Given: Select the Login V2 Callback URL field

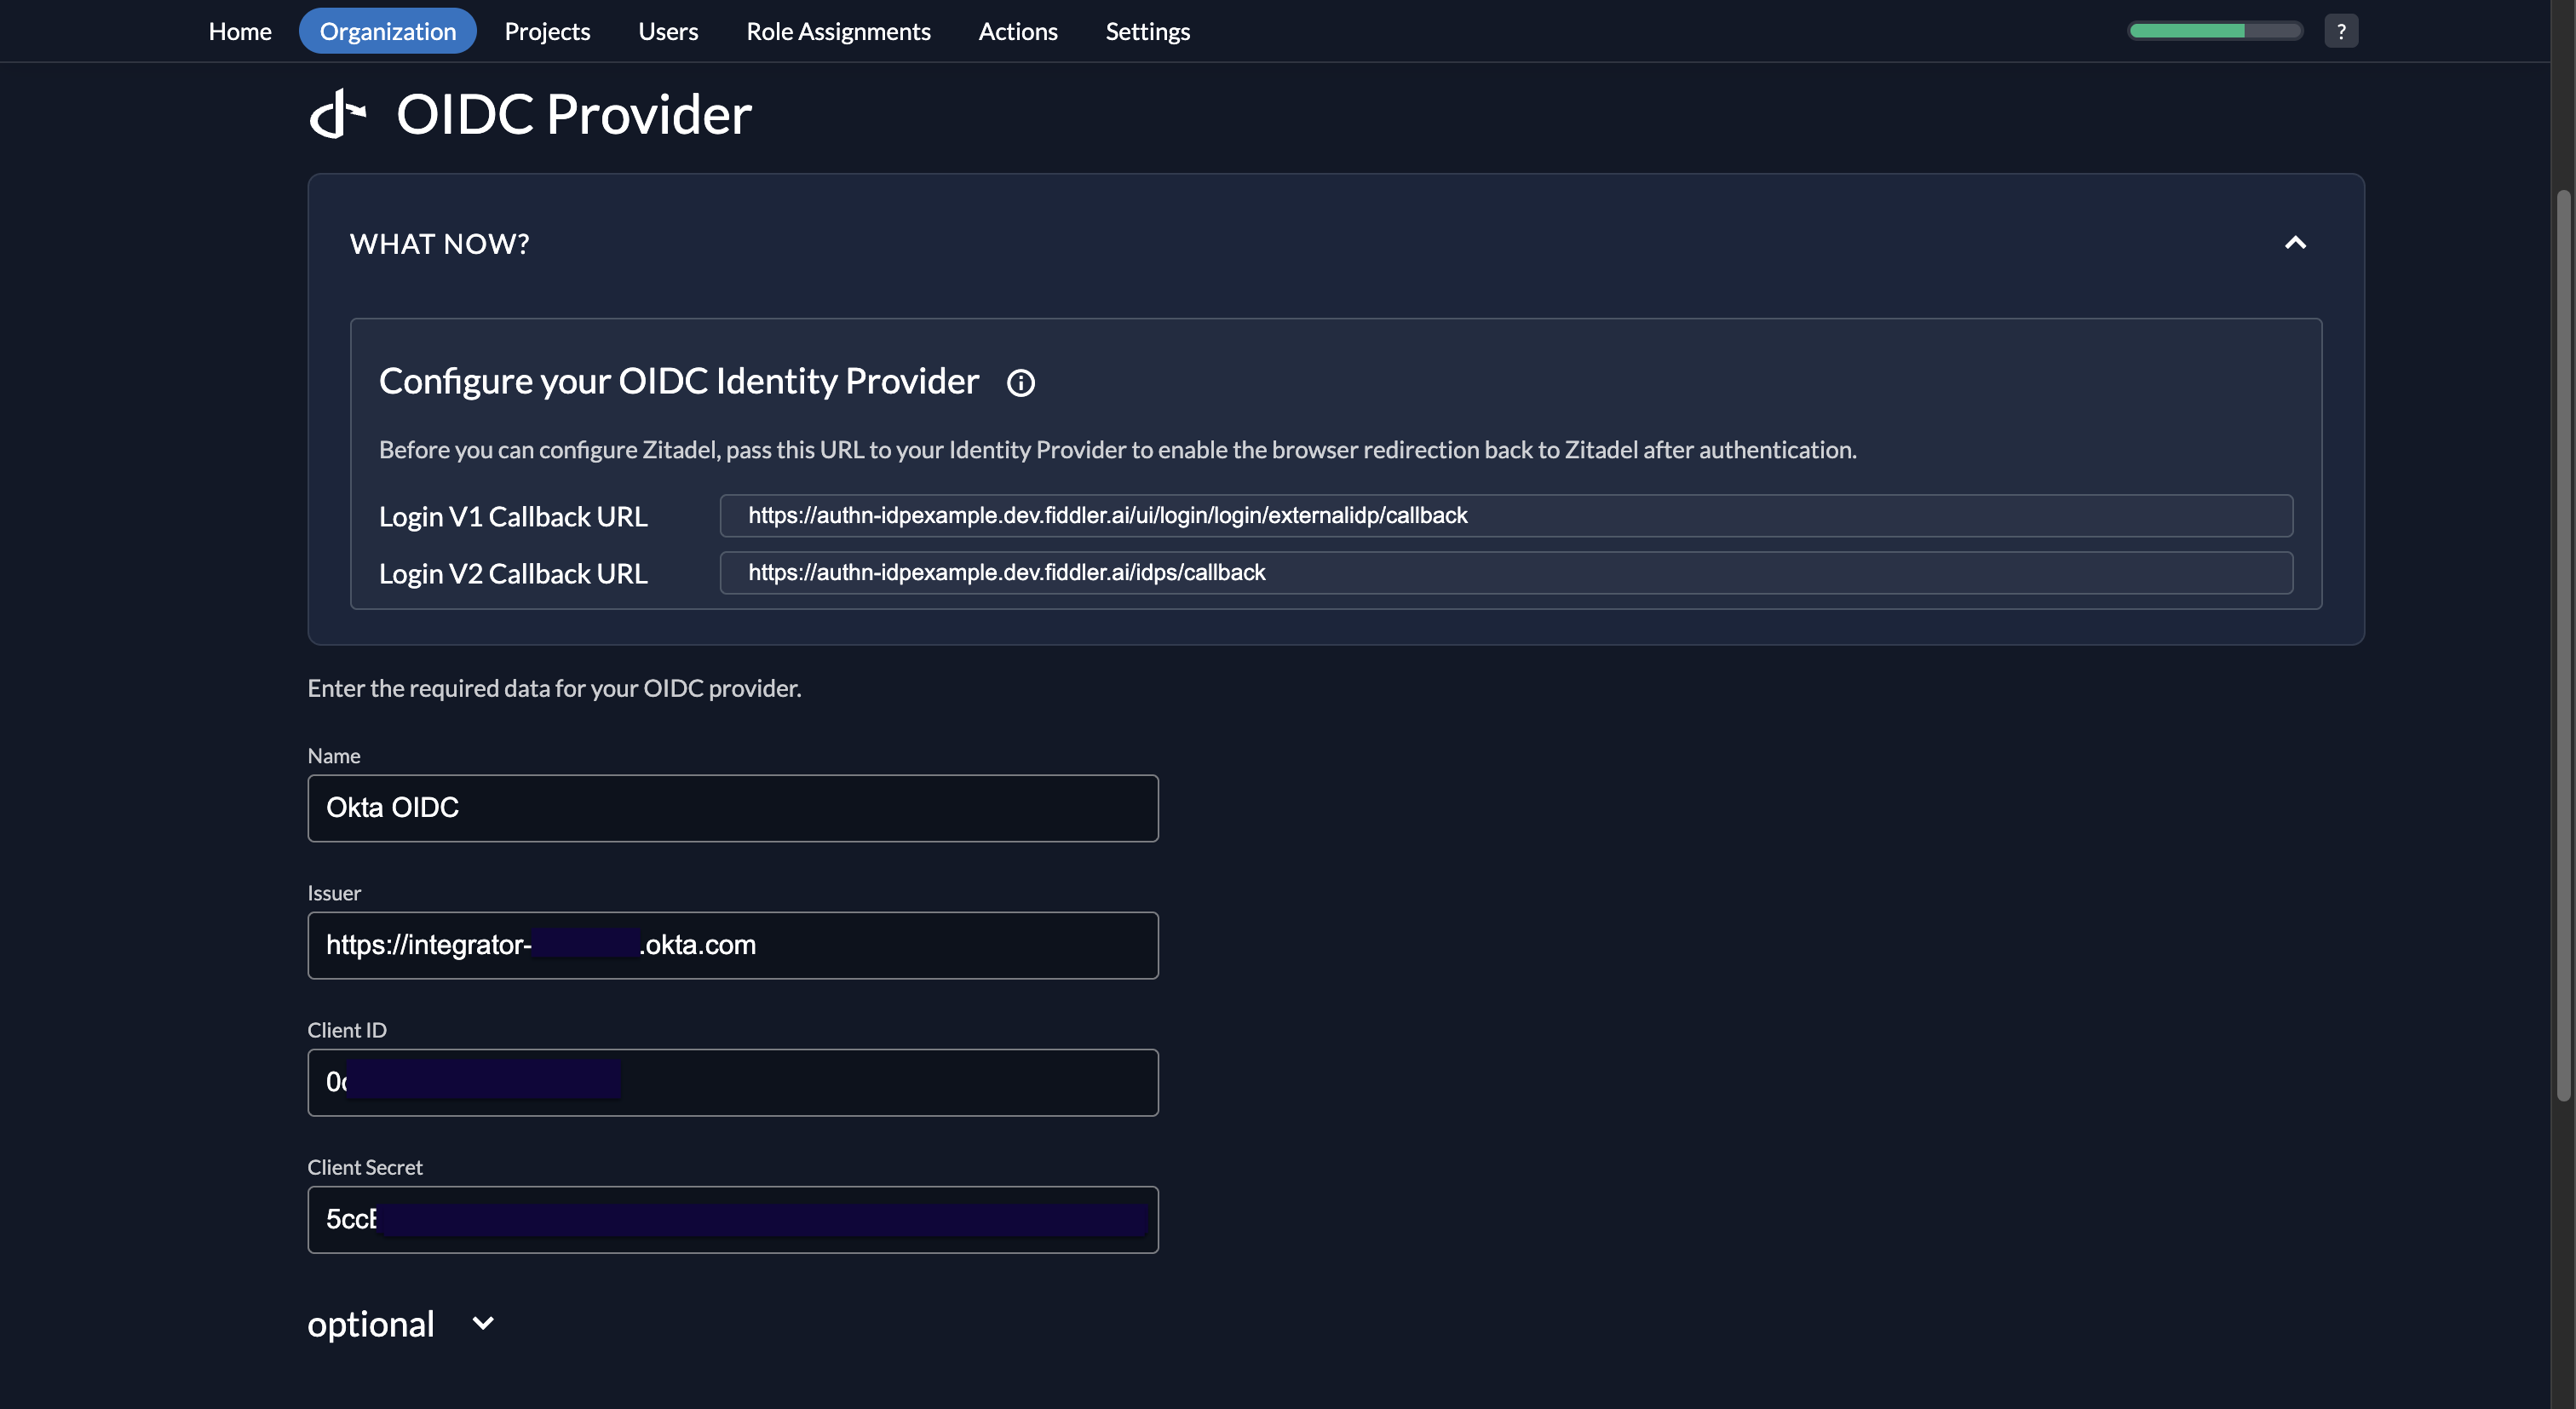Looking at the screenshot, I should (x=1506, y=573).
